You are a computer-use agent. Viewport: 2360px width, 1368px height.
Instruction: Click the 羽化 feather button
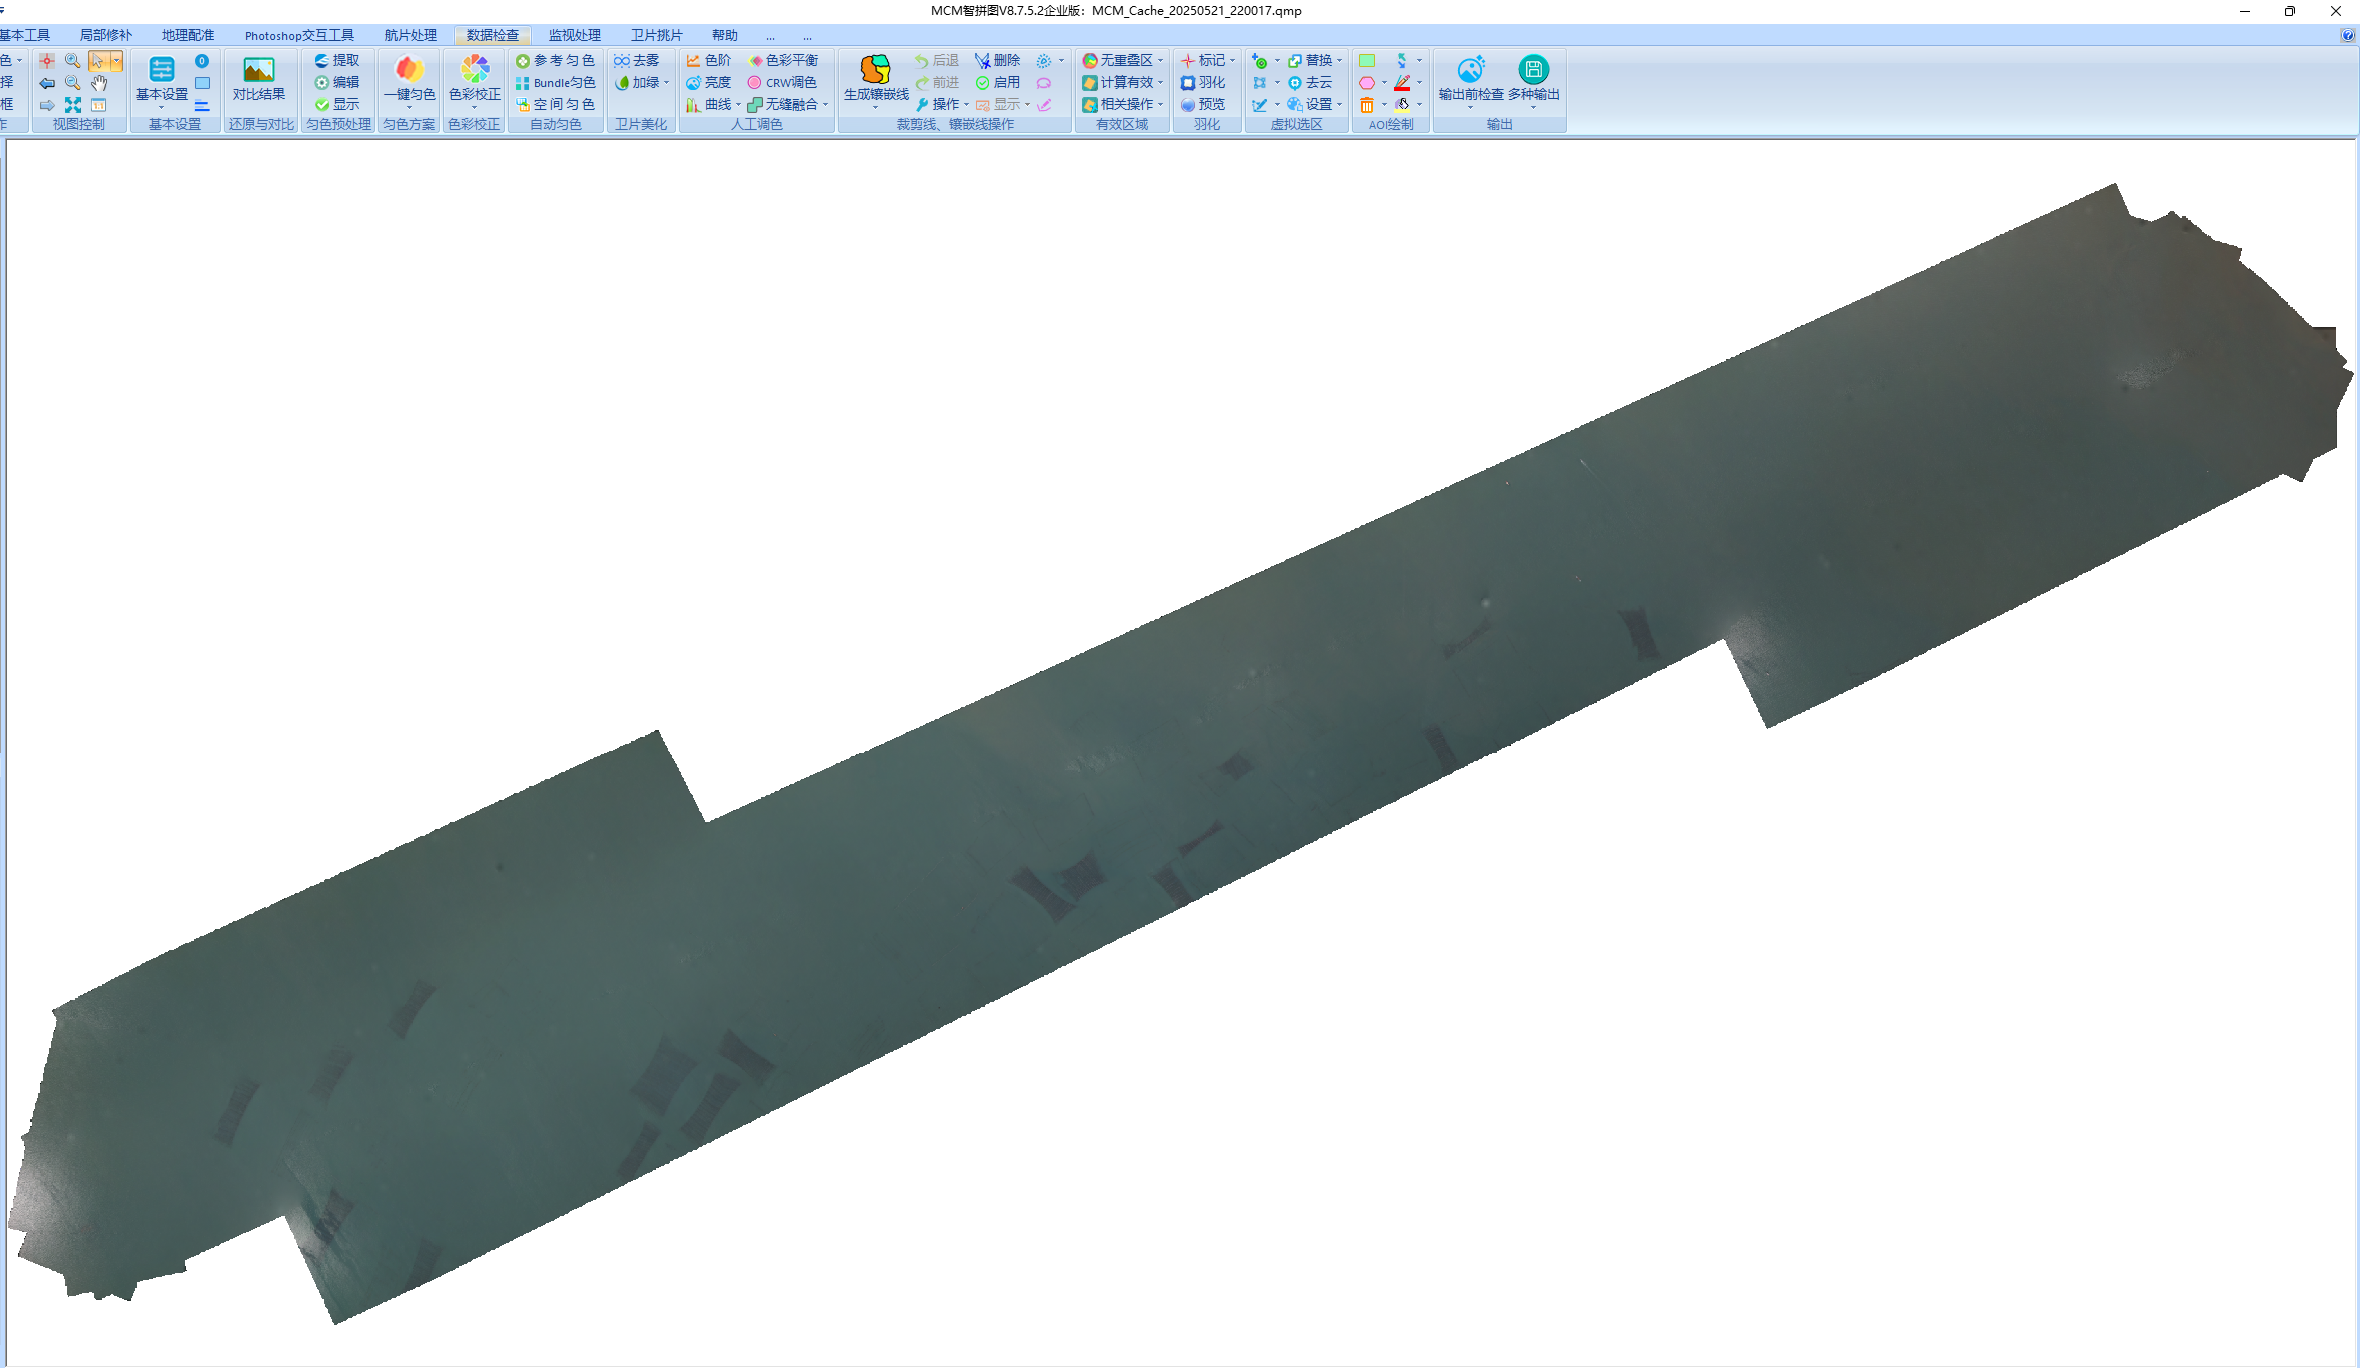coord(1203,83)
